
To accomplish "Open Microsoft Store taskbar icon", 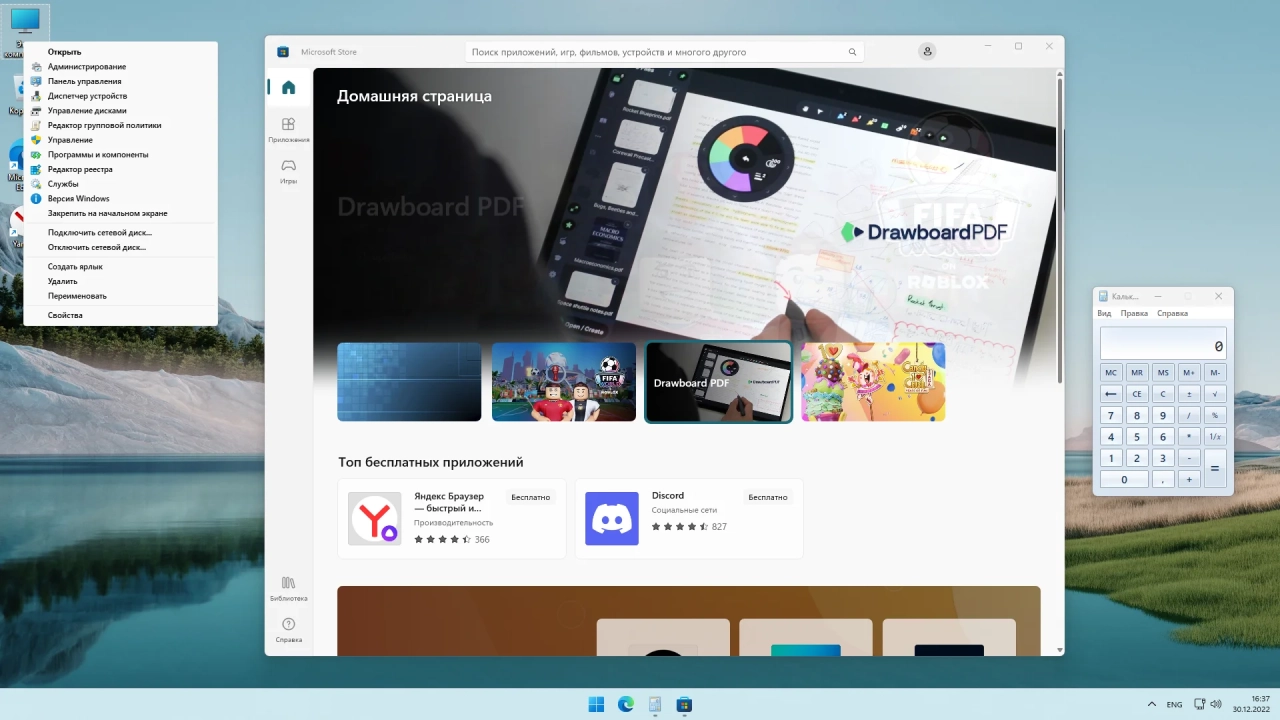I will click(684, 704).
